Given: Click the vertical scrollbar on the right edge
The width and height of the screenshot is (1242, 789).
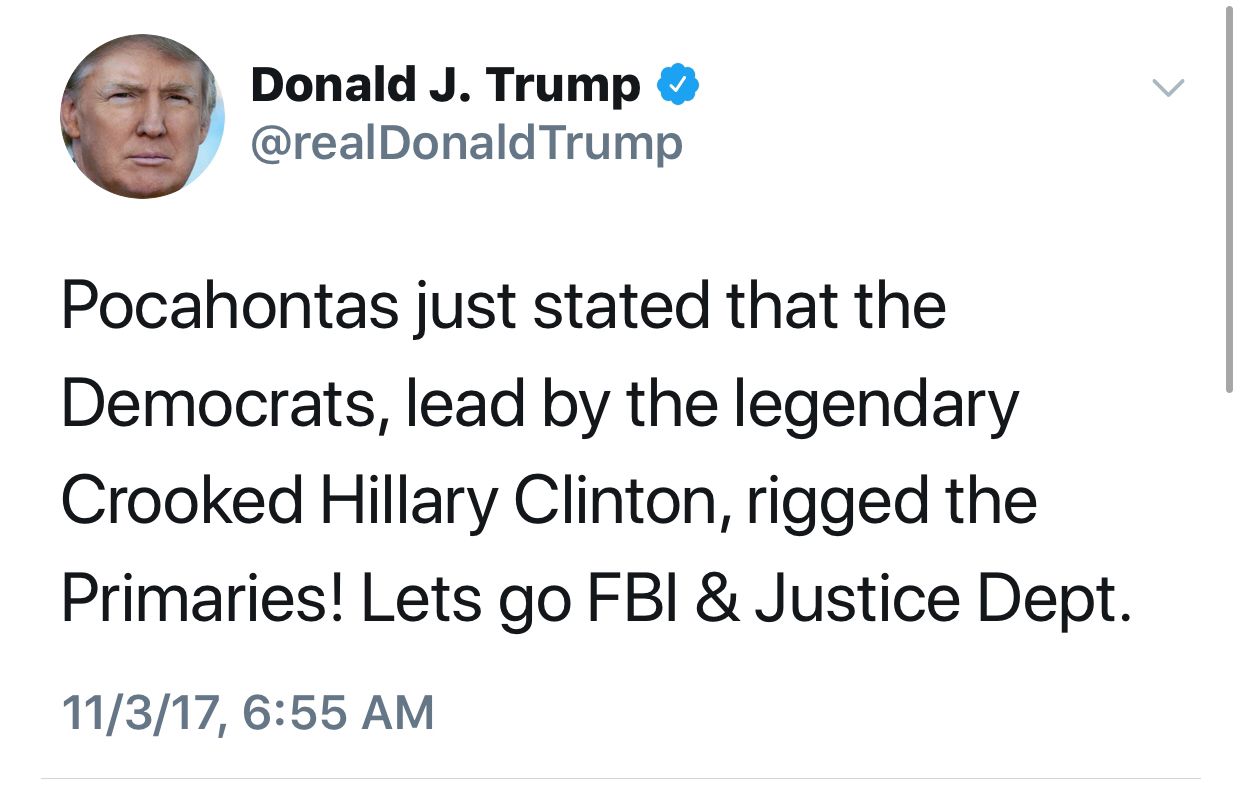Looking at the screenshot, I should 1229,200.
